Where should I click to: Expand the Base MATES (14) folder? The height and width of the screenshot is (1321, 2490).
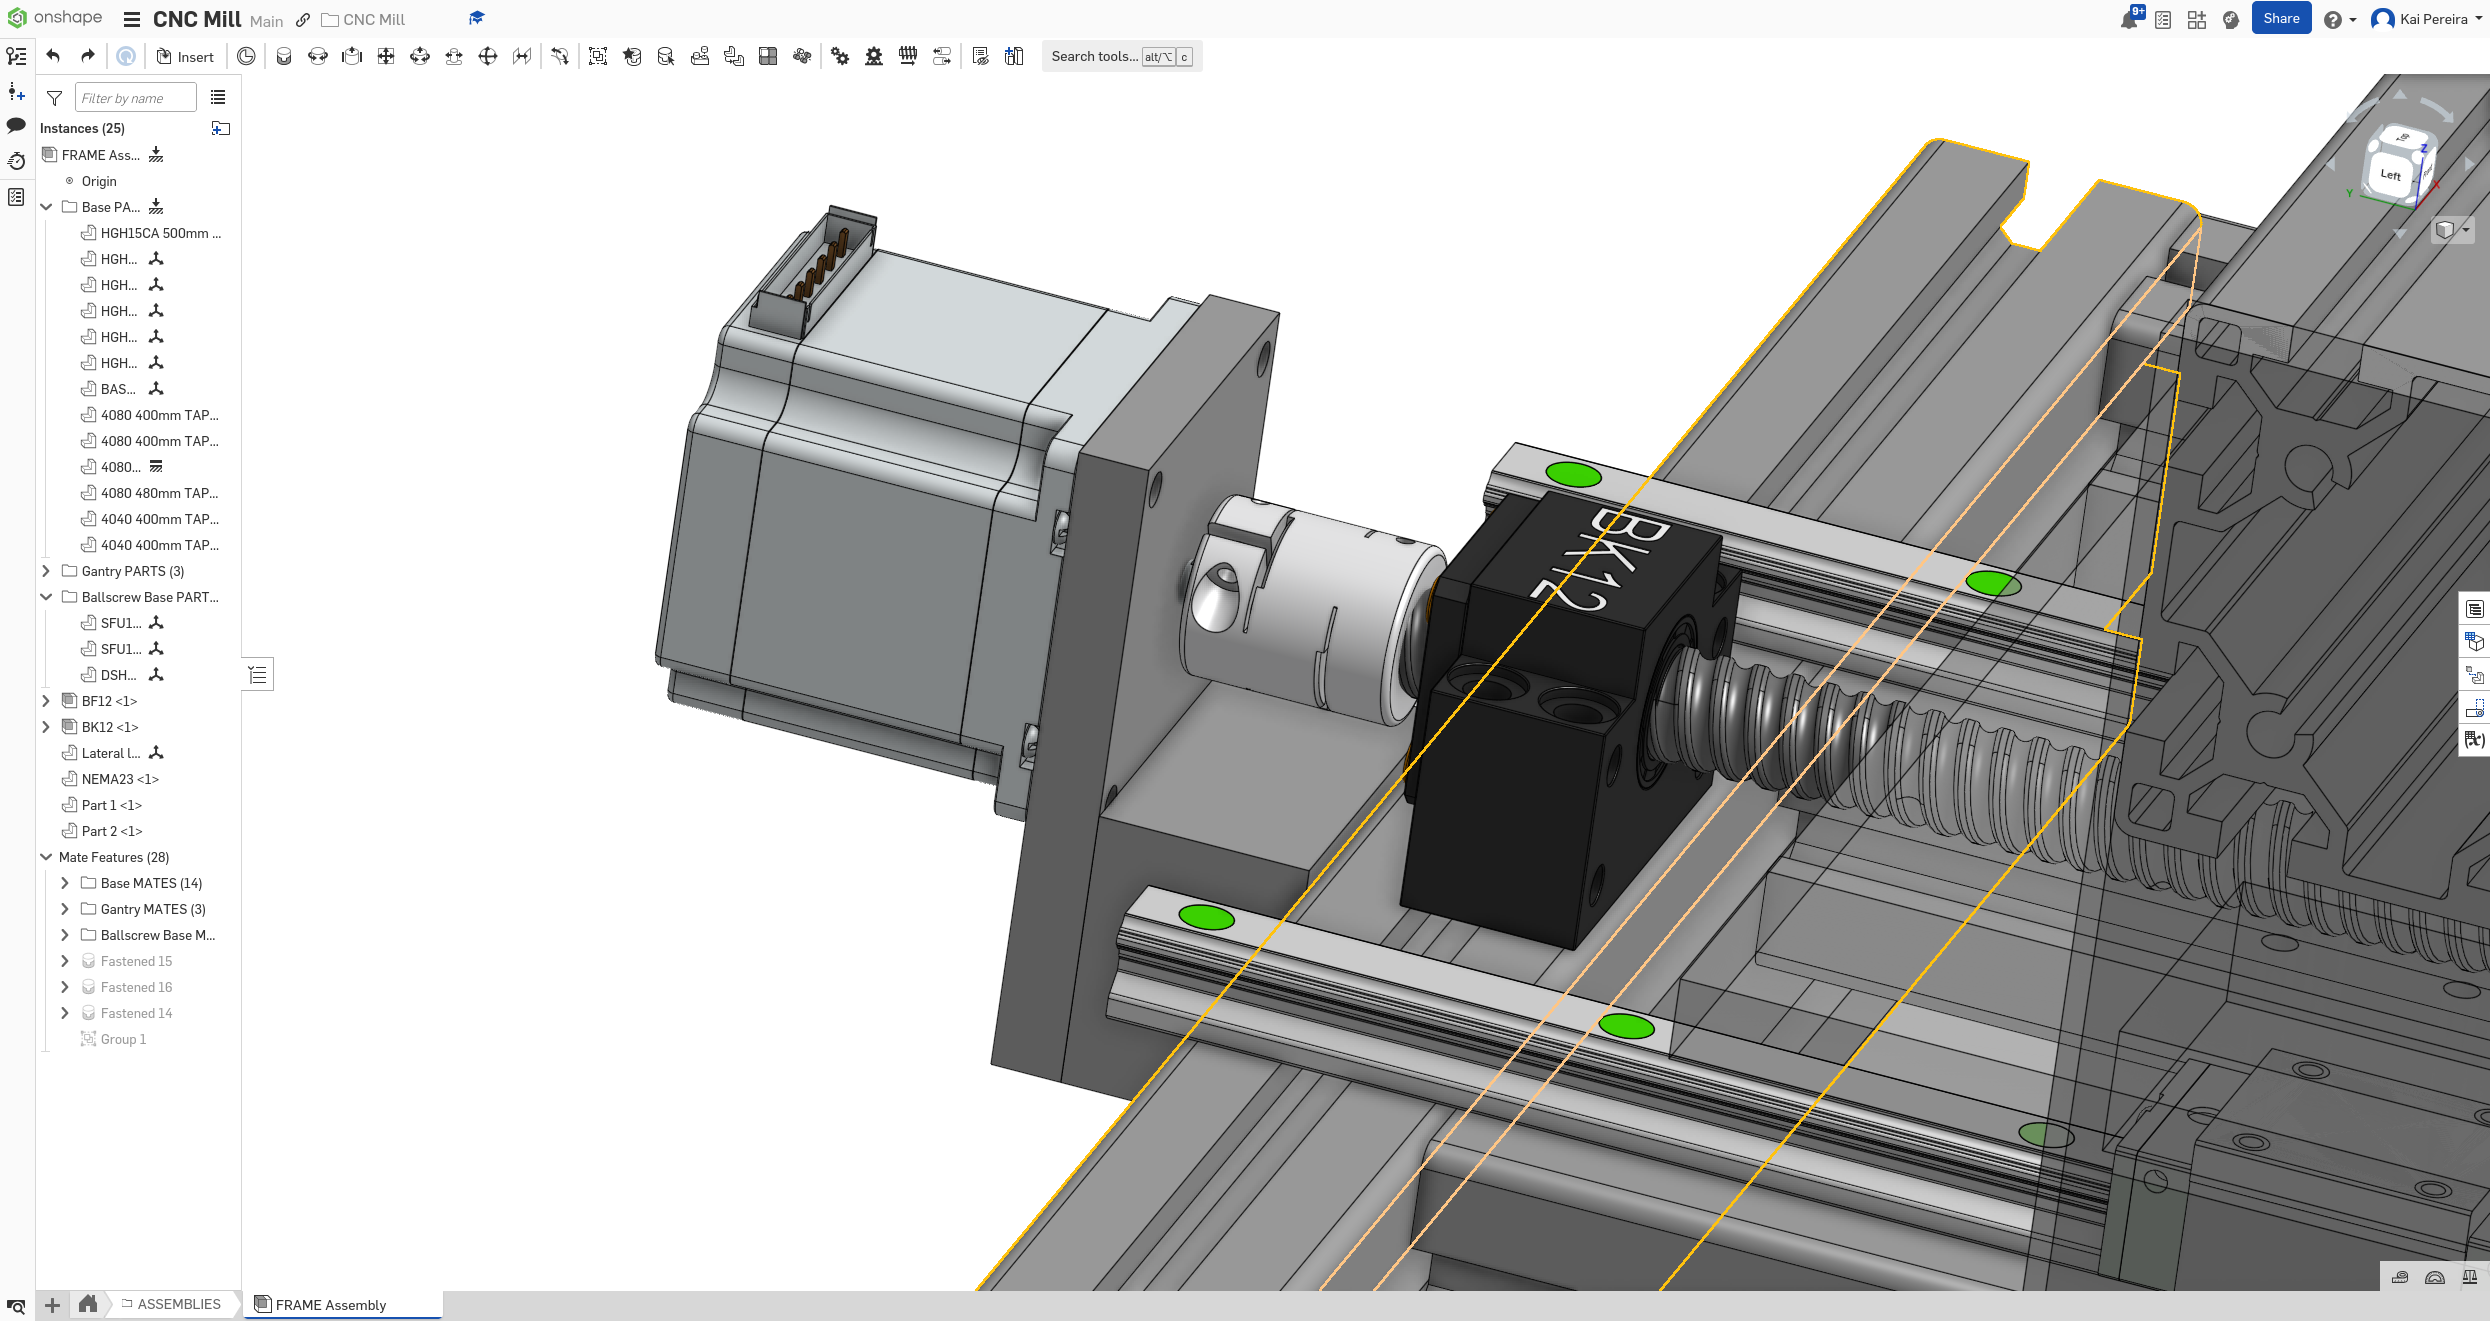[65, 883]
